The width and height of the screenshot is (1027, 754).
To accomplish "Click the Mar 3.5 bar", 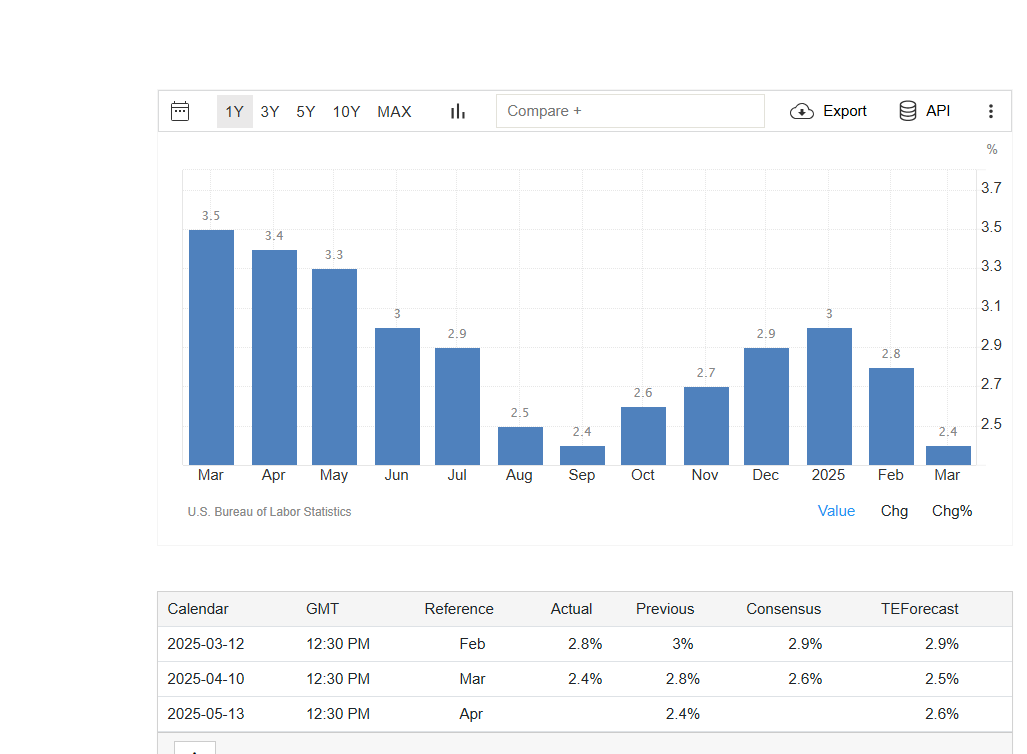I will (x=212, y=347).
